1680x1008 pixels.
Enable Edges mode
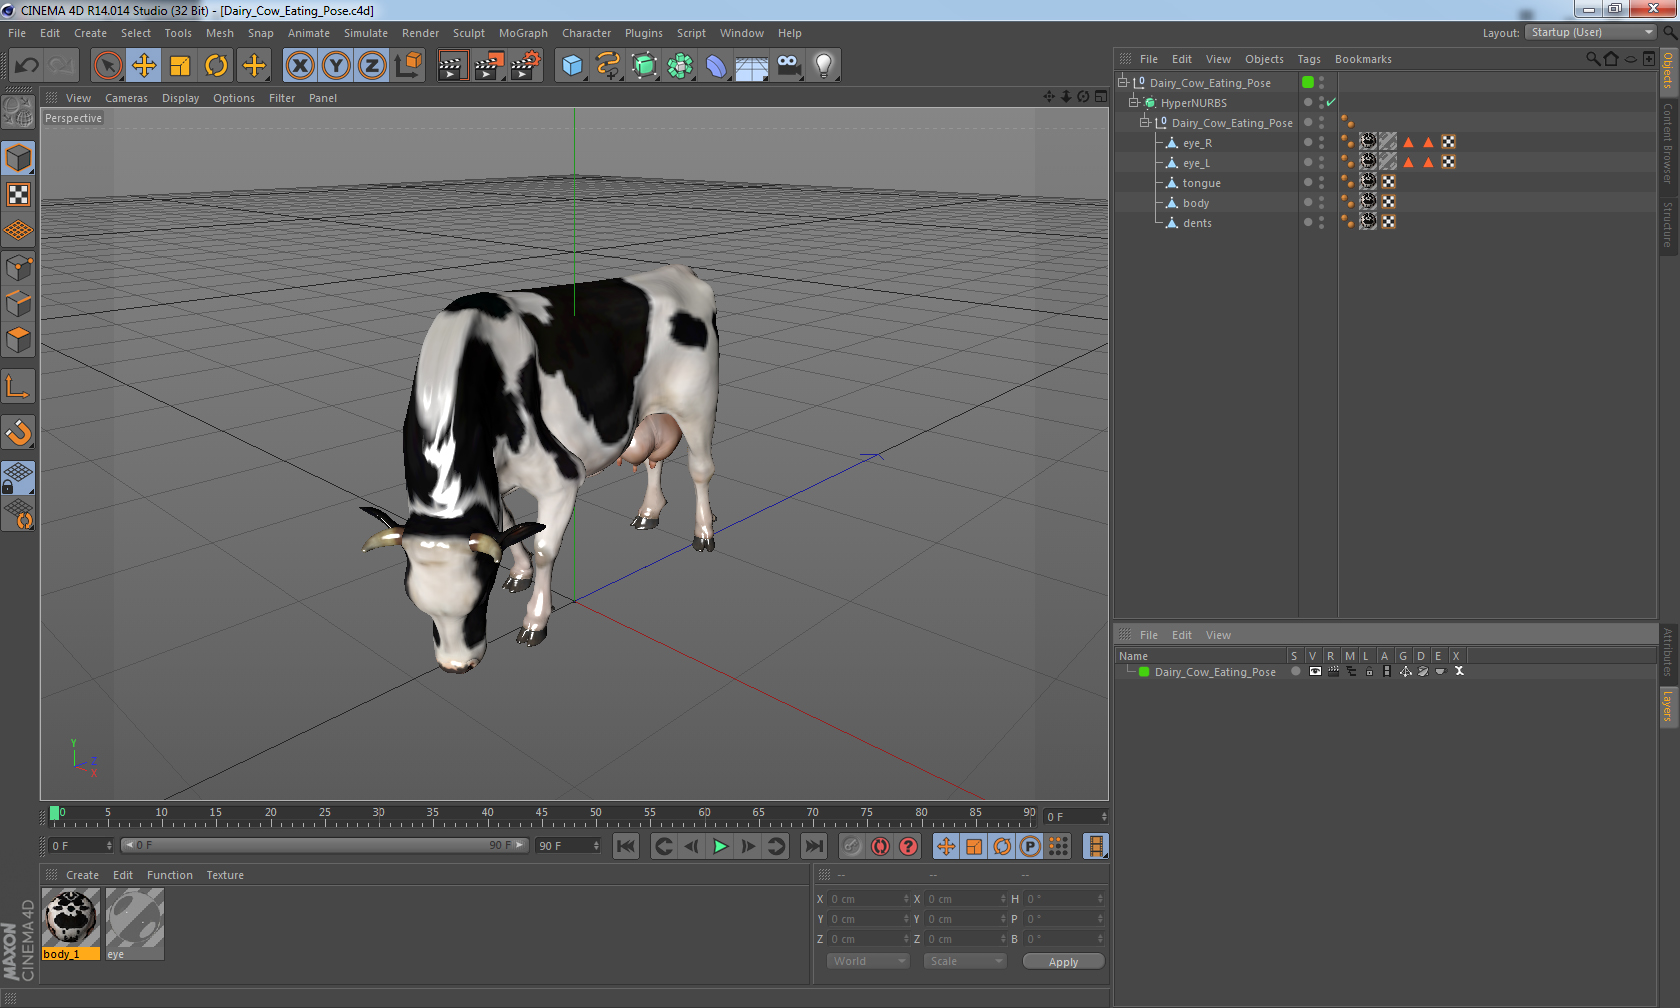(x=18, y=303)
